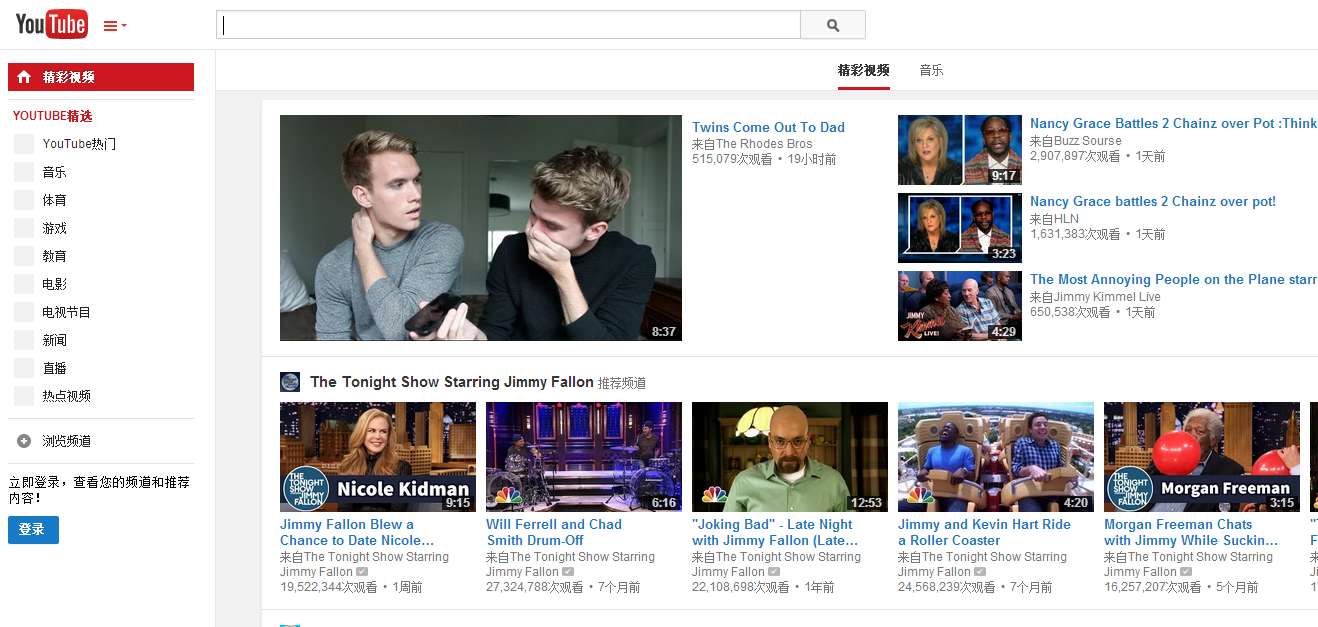Open 游戏 category in sidebar

54,228
